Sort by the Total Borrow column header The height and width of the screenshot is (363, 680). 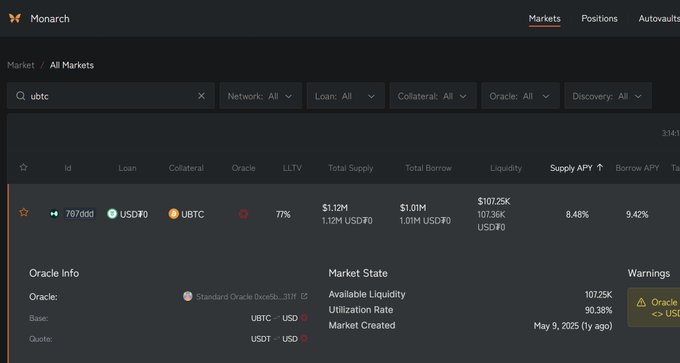point(428,168)
